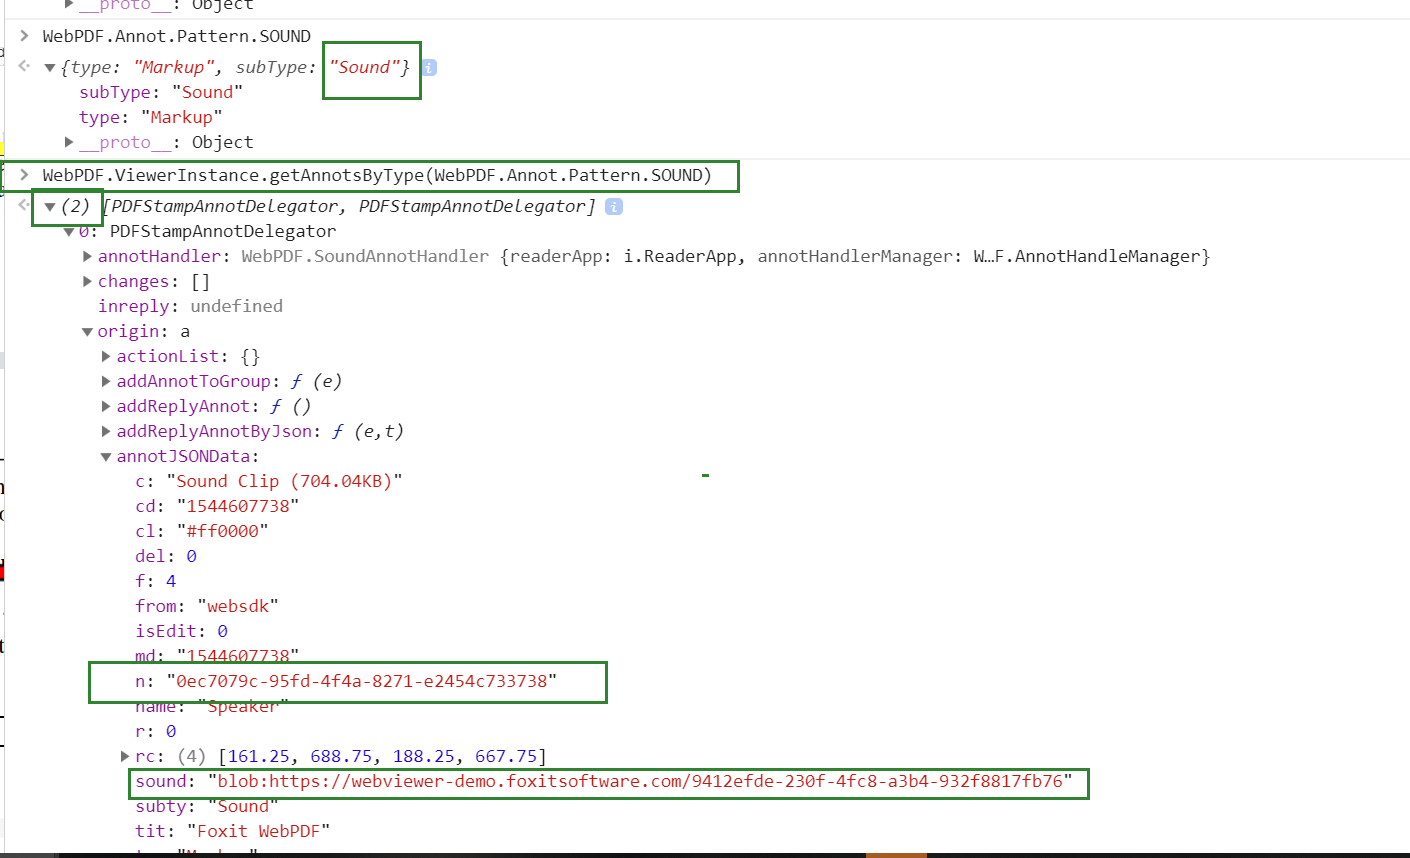Expand __proto__ under type "Markup"
Screen dimensions: 1410x858
click(69, 142)
